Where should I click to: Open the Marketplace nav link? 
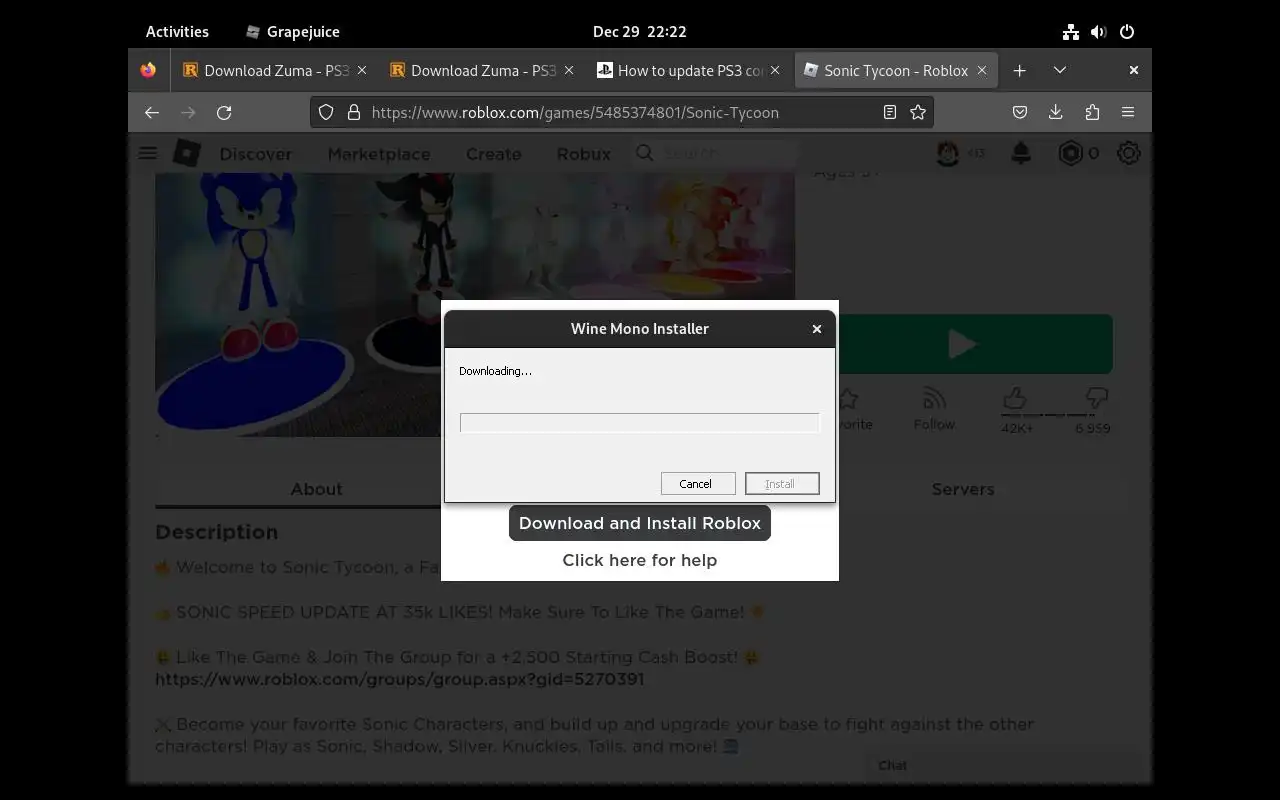[x=379, y=154]
